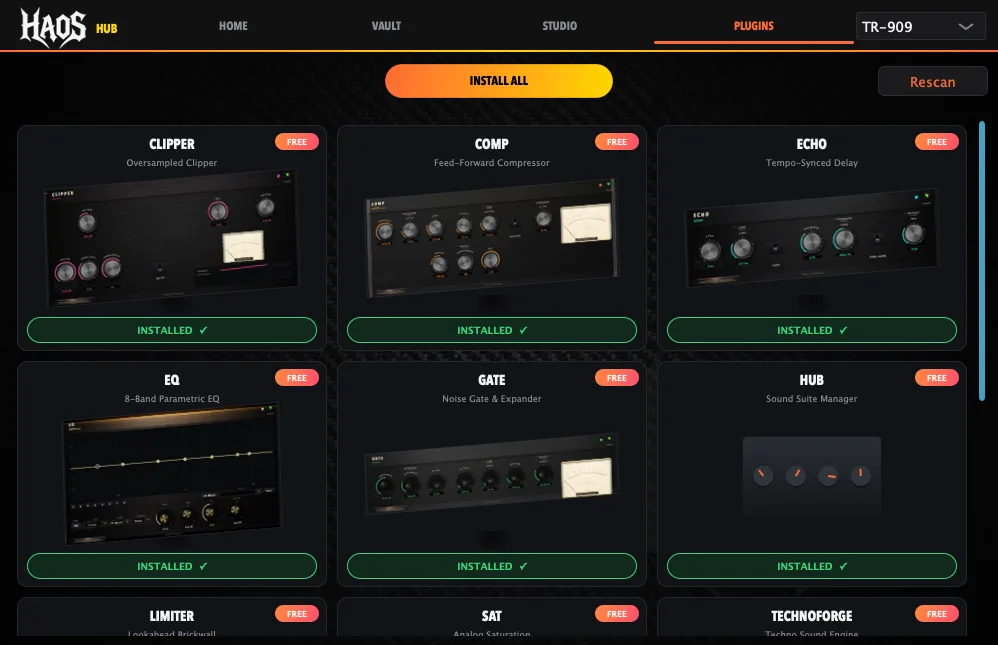
Task: Open the Echo plugin preview image
Action: click(812, 238)
